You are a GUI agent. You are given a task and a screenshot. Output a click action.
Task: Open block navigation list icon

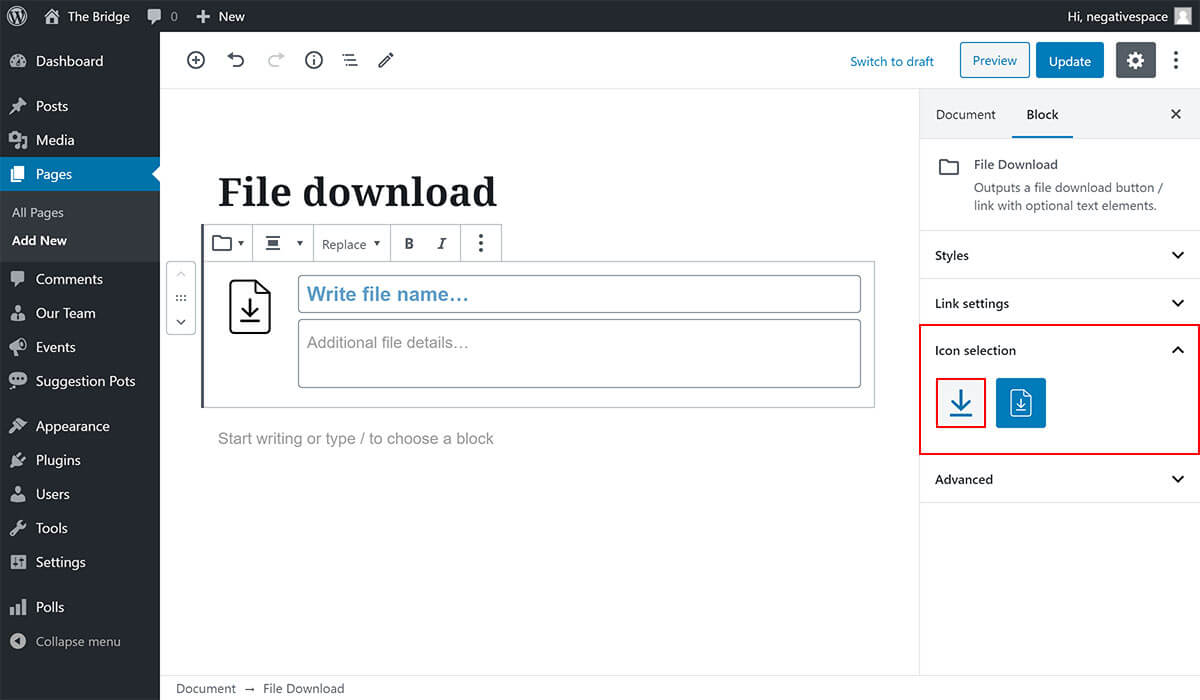coord(350,60)
